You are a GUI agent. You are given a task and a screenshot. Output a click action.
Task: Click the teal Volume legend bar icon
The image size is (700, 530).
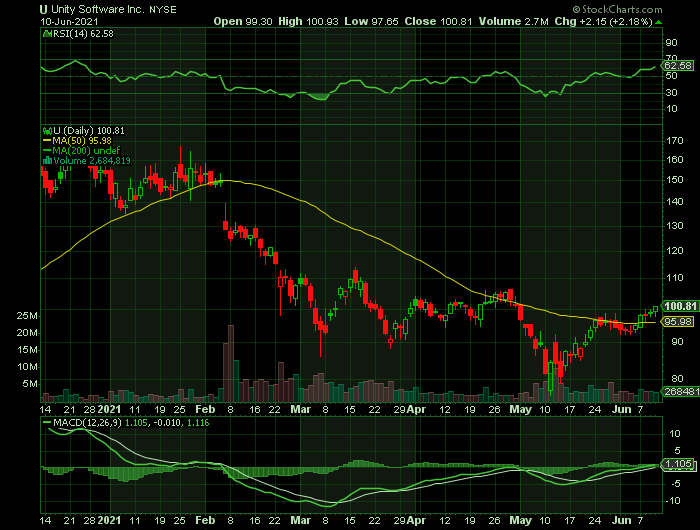pos(45,158)
